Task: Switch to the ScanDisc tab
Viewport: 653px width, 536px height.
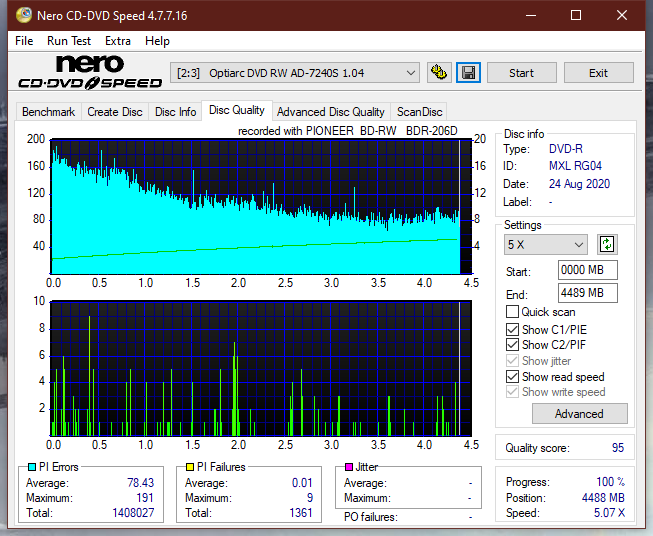Action: 419,112
